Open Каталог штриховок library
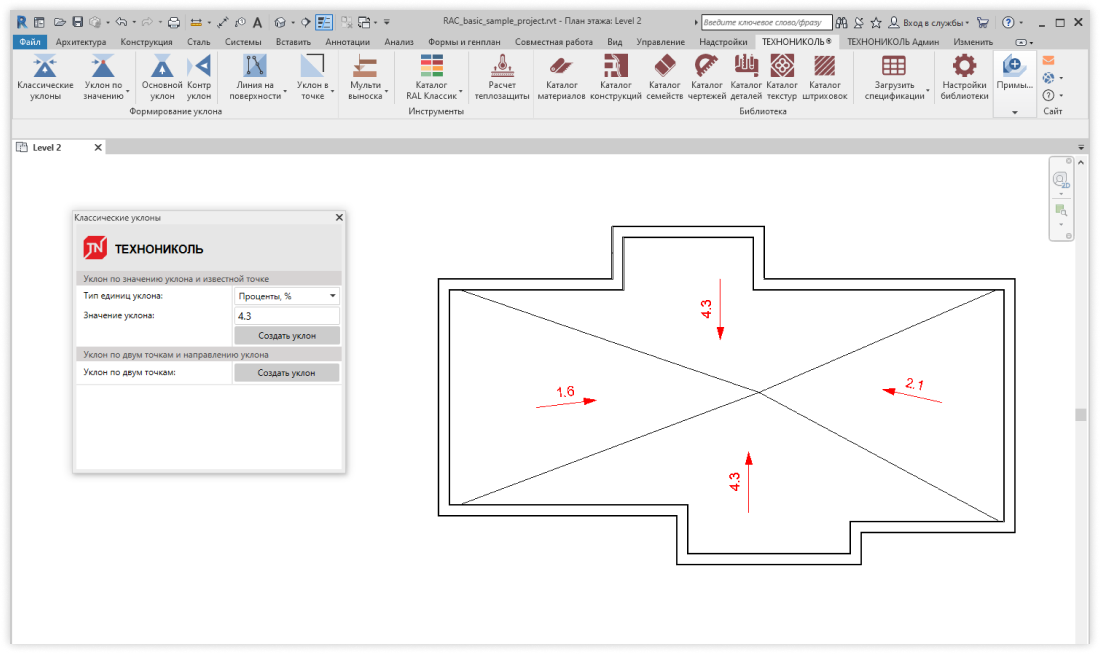Screen dimensions: 1100x654 [x=825, y=77]
